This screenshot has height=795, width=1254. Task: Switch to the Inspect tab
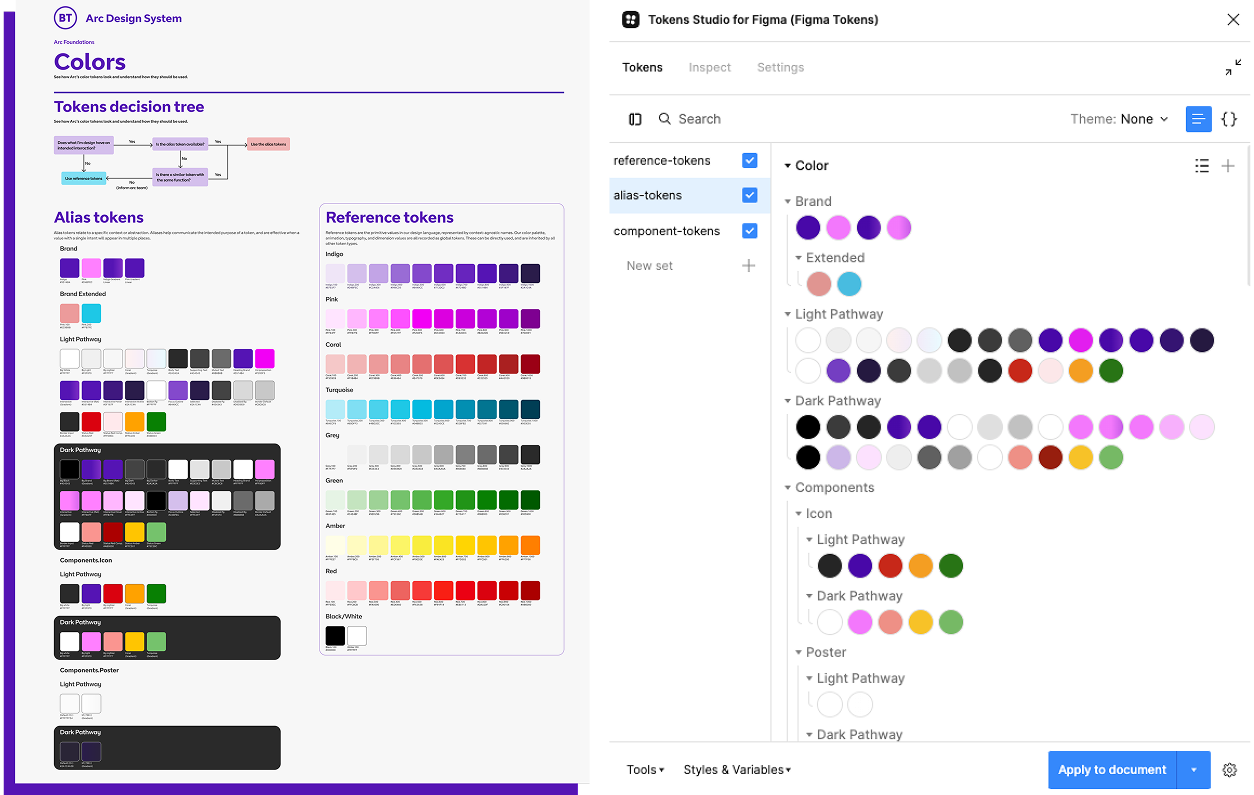709,68
